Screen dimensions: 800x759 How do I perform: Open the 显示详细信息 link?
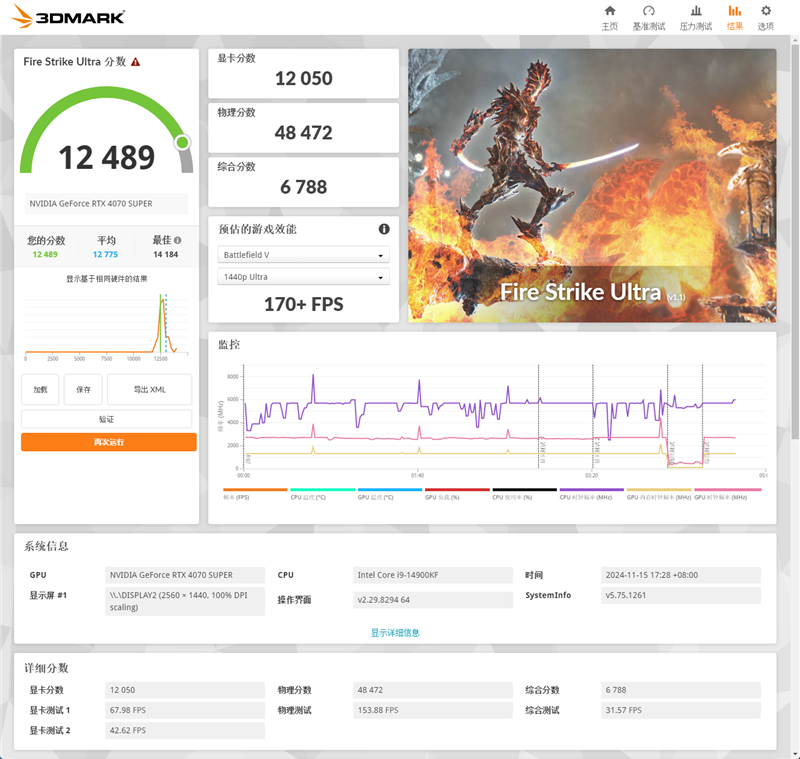coord(394,632)
